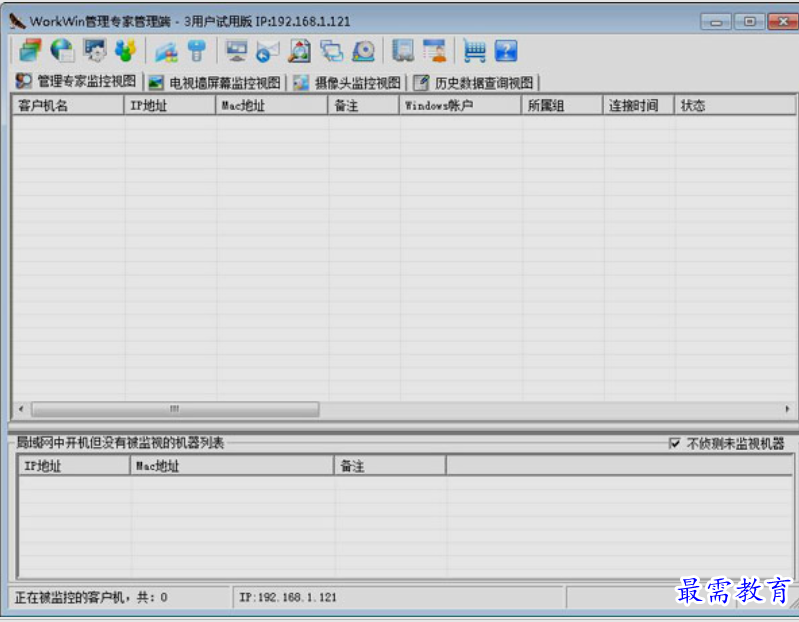Image resolution: width=799 pixels, height=622 pixels.
Task: Click IP地址 header in unmonitored machines list
Action: (74, 466)
